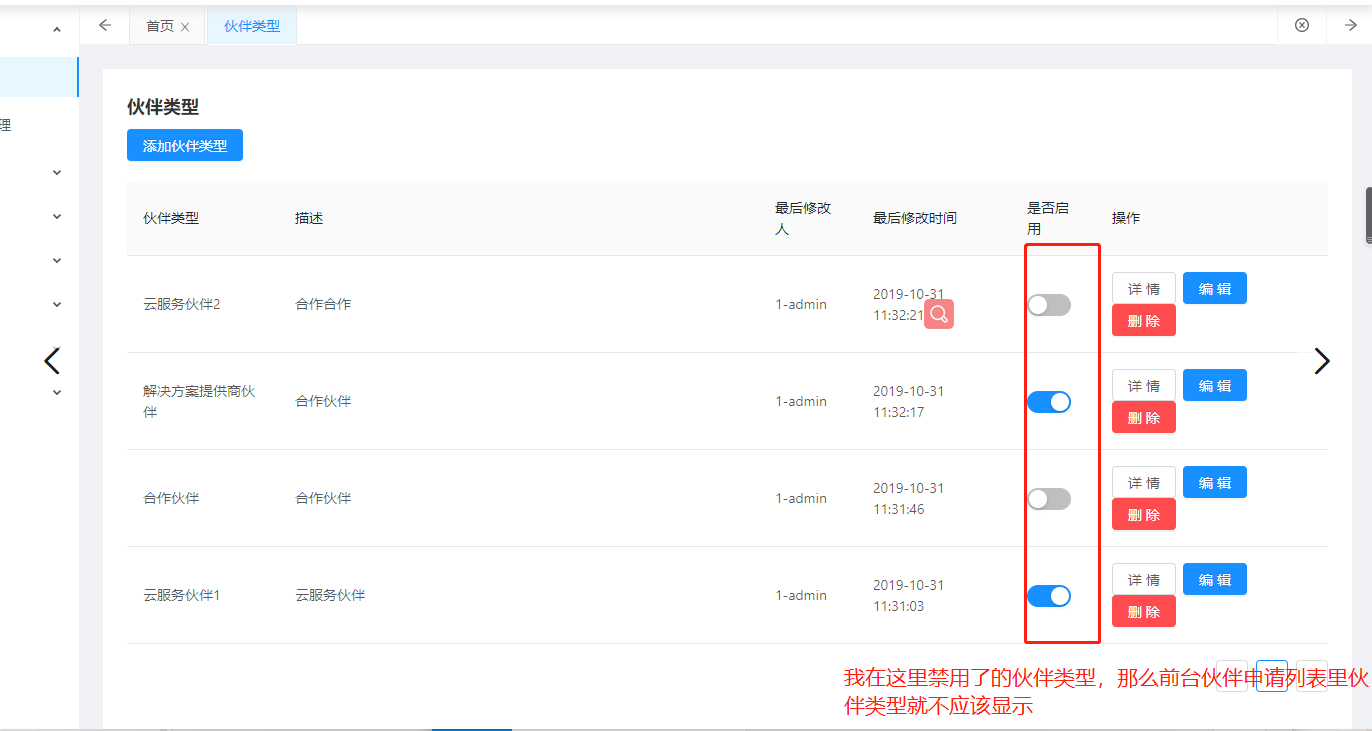Click the 合作合作 description cell

pos(323,304)
